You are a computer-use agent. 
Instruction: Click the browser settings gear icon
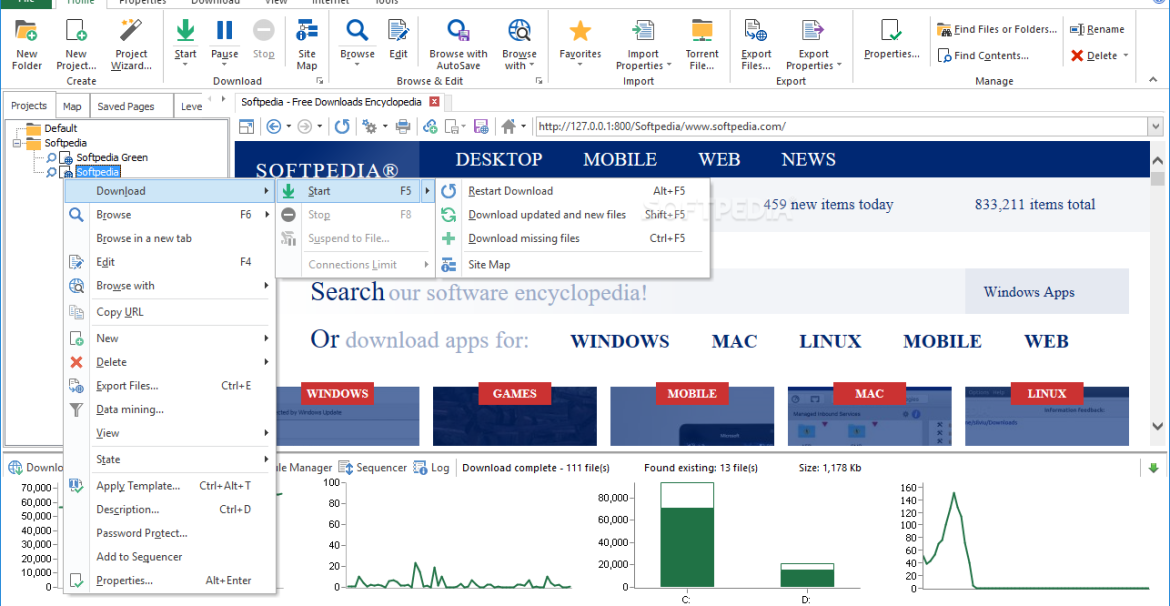coord(369,127)
